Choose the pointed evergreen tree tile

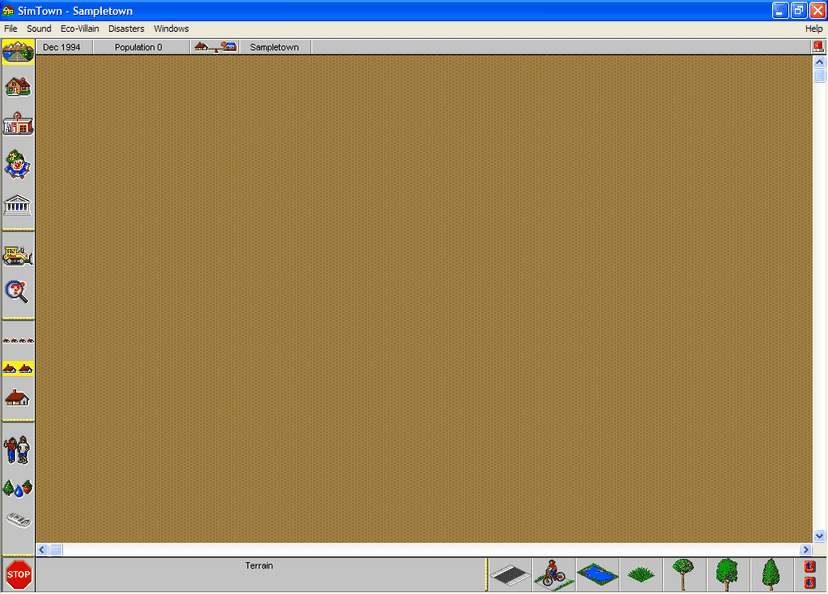pos(771,574)
